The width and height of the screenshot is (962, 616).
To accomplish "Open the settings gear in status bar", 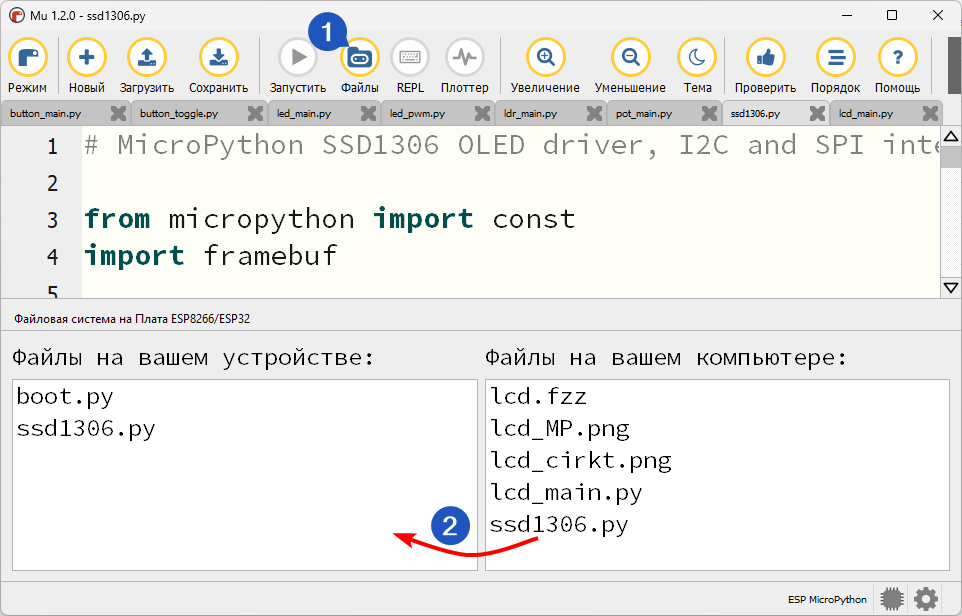I will [926, 599].
